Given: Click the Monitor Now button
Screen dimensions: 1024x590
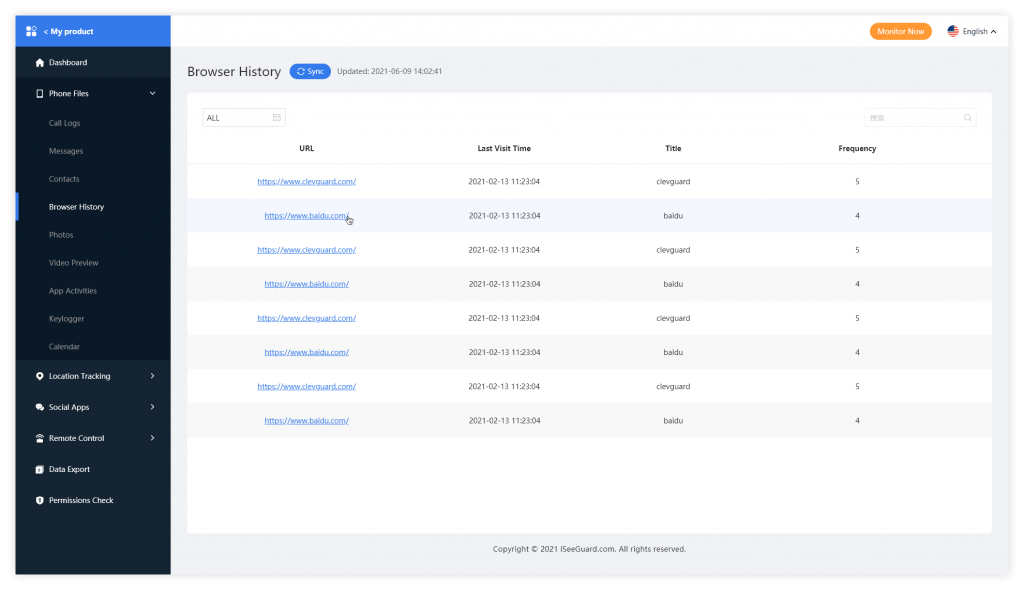Looking at the screenshot, I should coord(901,31).
